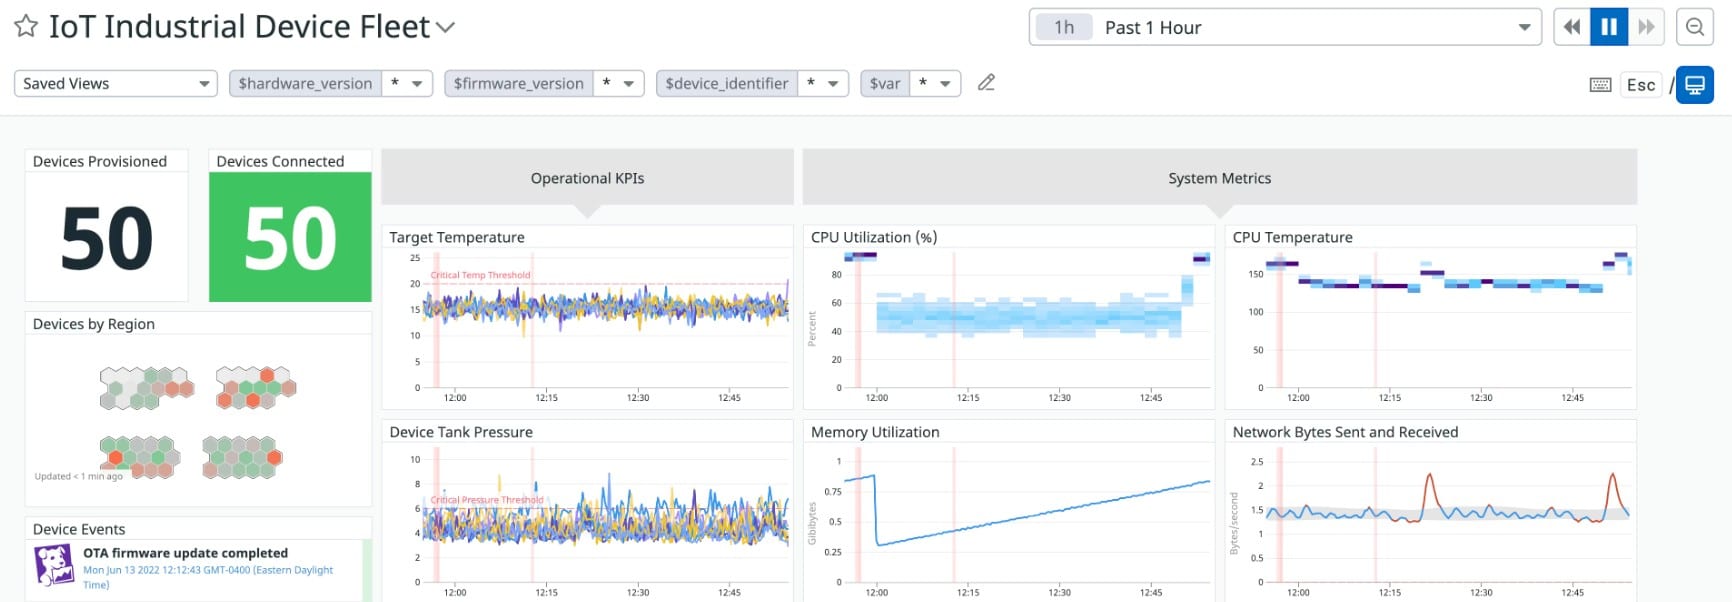Image resolution: width=1732 pixels, height=602 pixels.
Task: Pause live dashboard updates
Action: [1609, 27]
